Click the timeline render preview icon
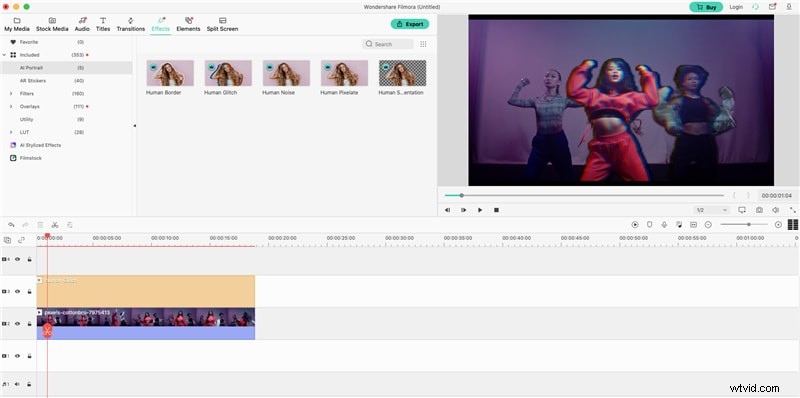This screenshot has width=800, height=398. click(635, 225)
